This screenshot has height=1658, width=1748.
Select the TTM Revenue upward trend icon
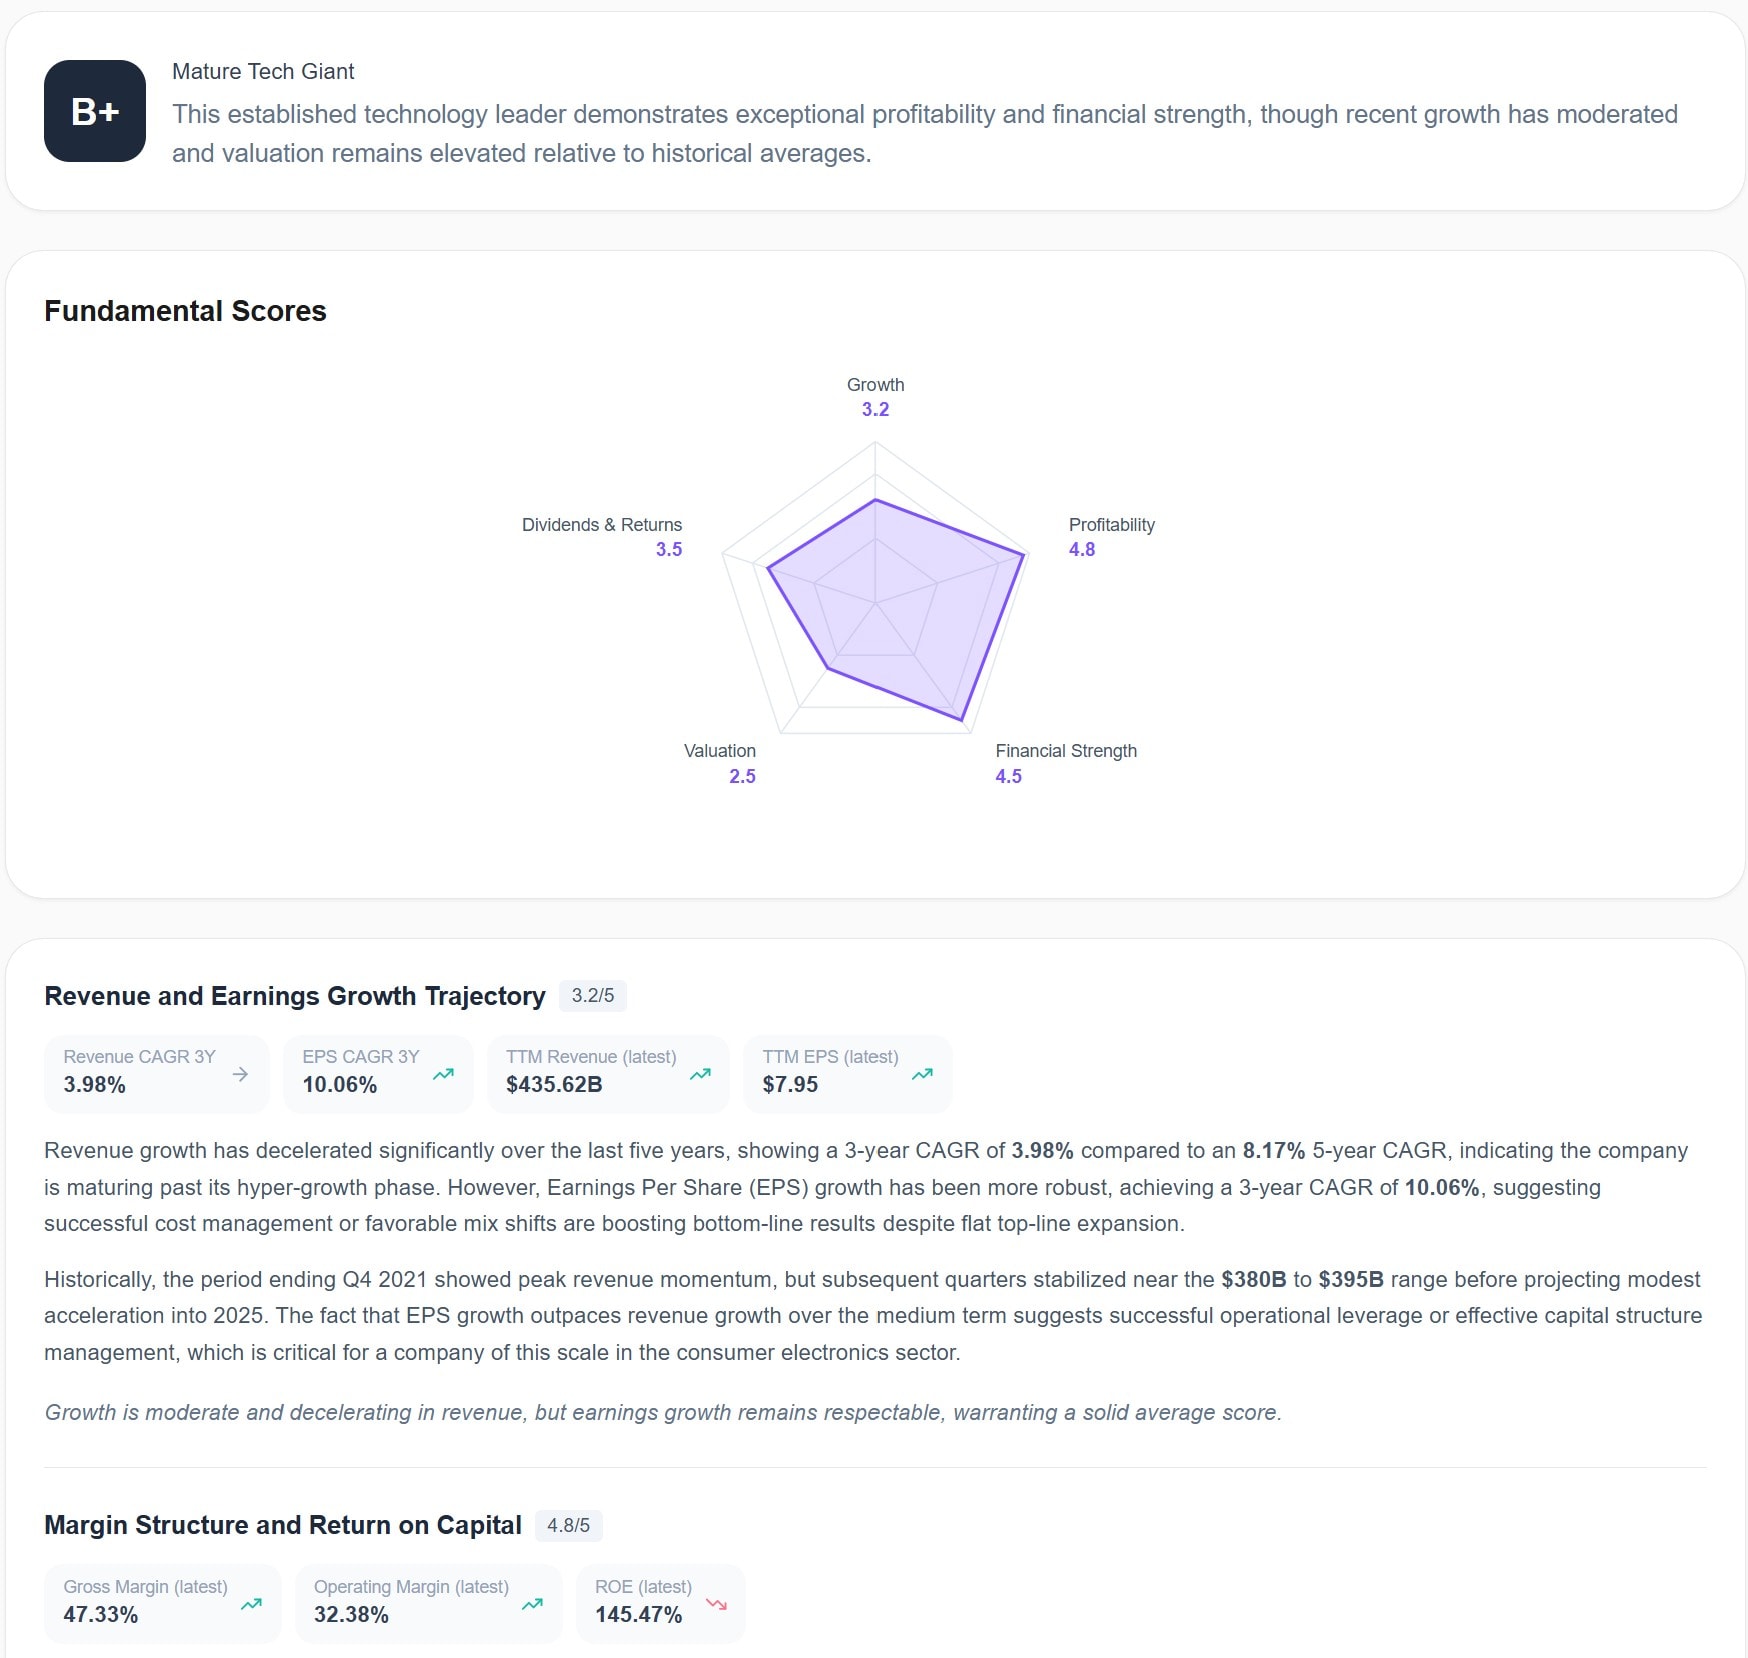(x=700, y=1073)
